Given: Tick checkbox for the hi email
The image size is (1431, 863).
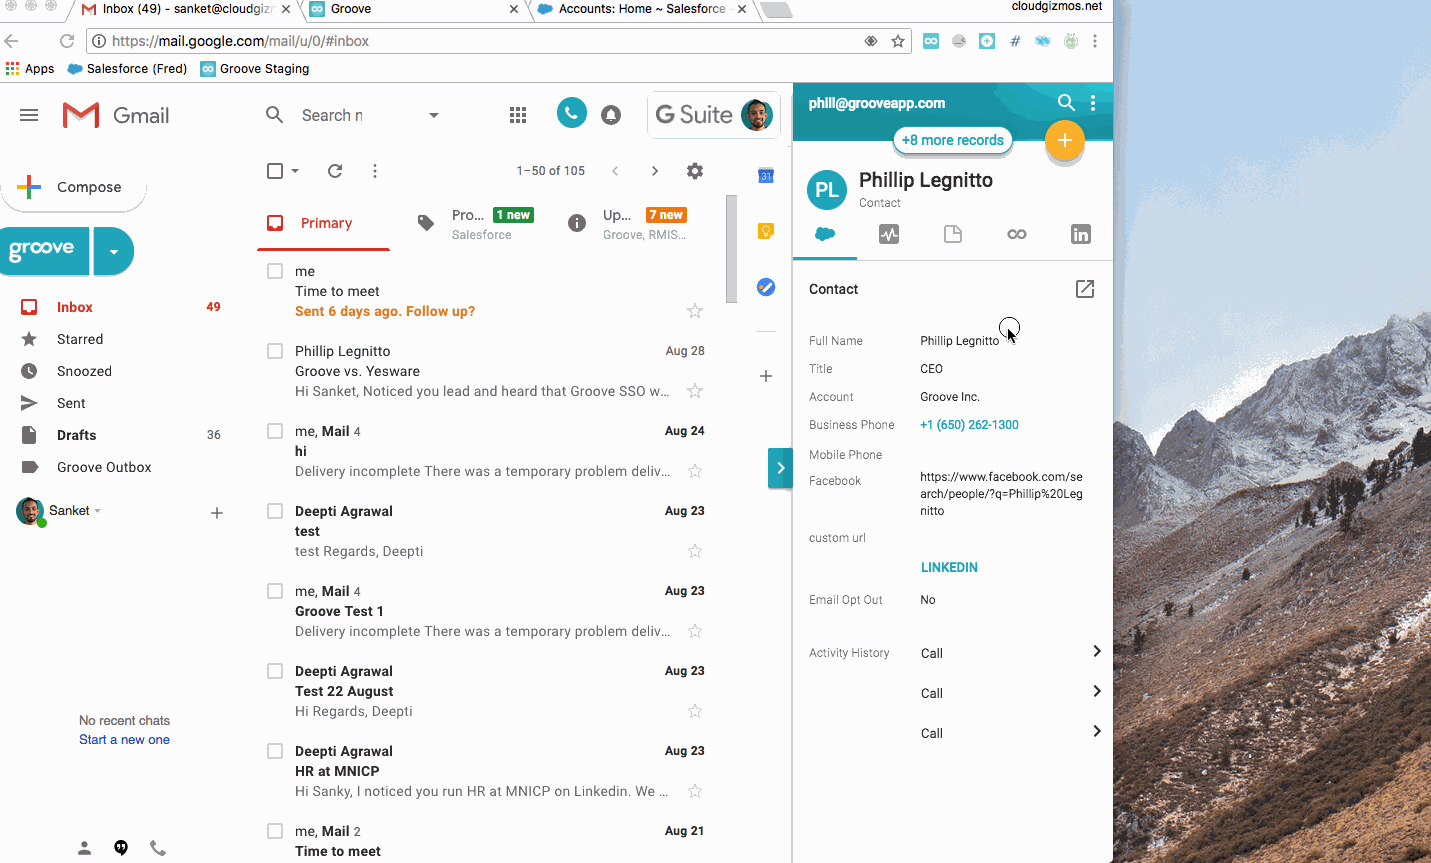Looking at the screenshot, I should 275,431.
